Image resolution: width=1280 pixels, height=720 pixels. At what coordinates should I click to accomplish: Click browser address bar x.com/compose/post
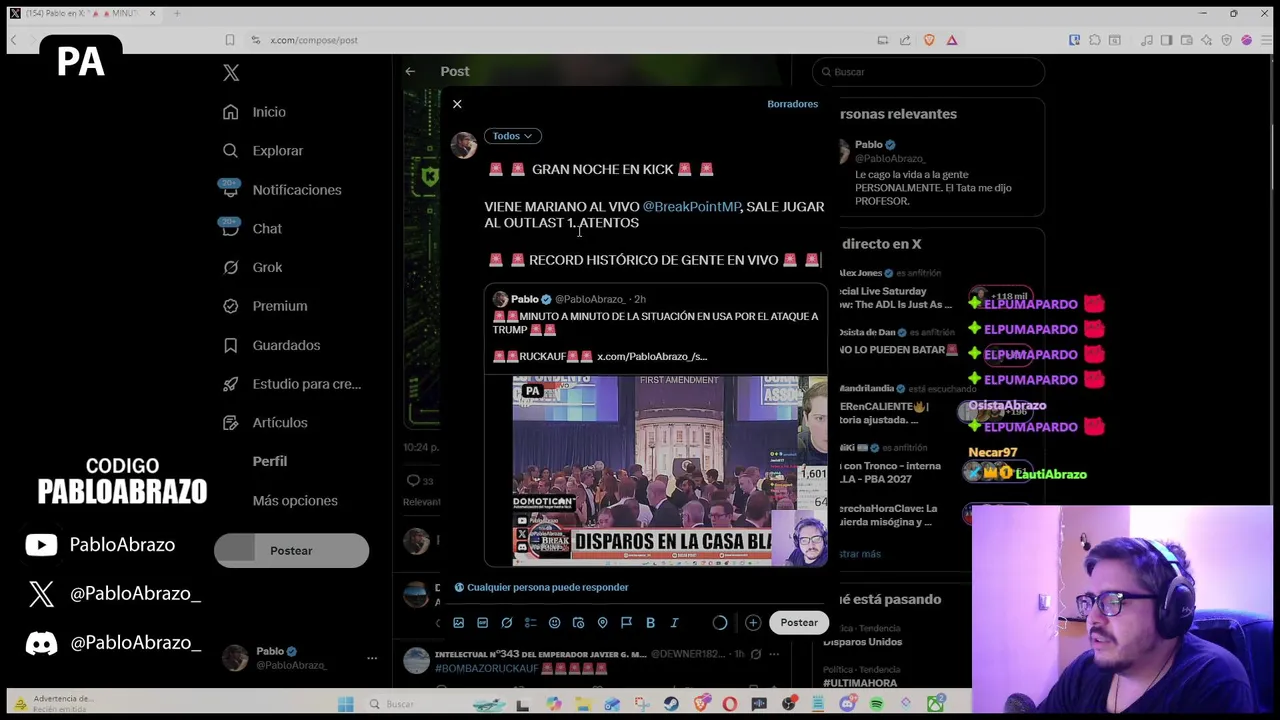click(313, 40)
